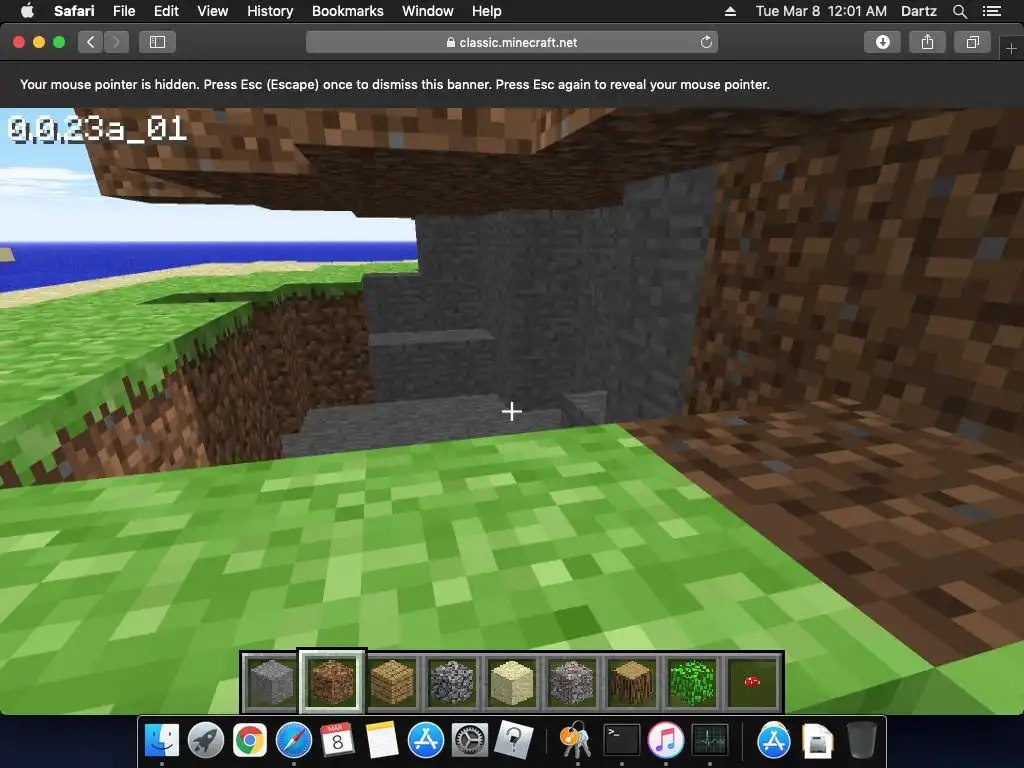Open the Dartz user menu
The width and height of the screenshot is (1024, 768).
tap(919, 11)
